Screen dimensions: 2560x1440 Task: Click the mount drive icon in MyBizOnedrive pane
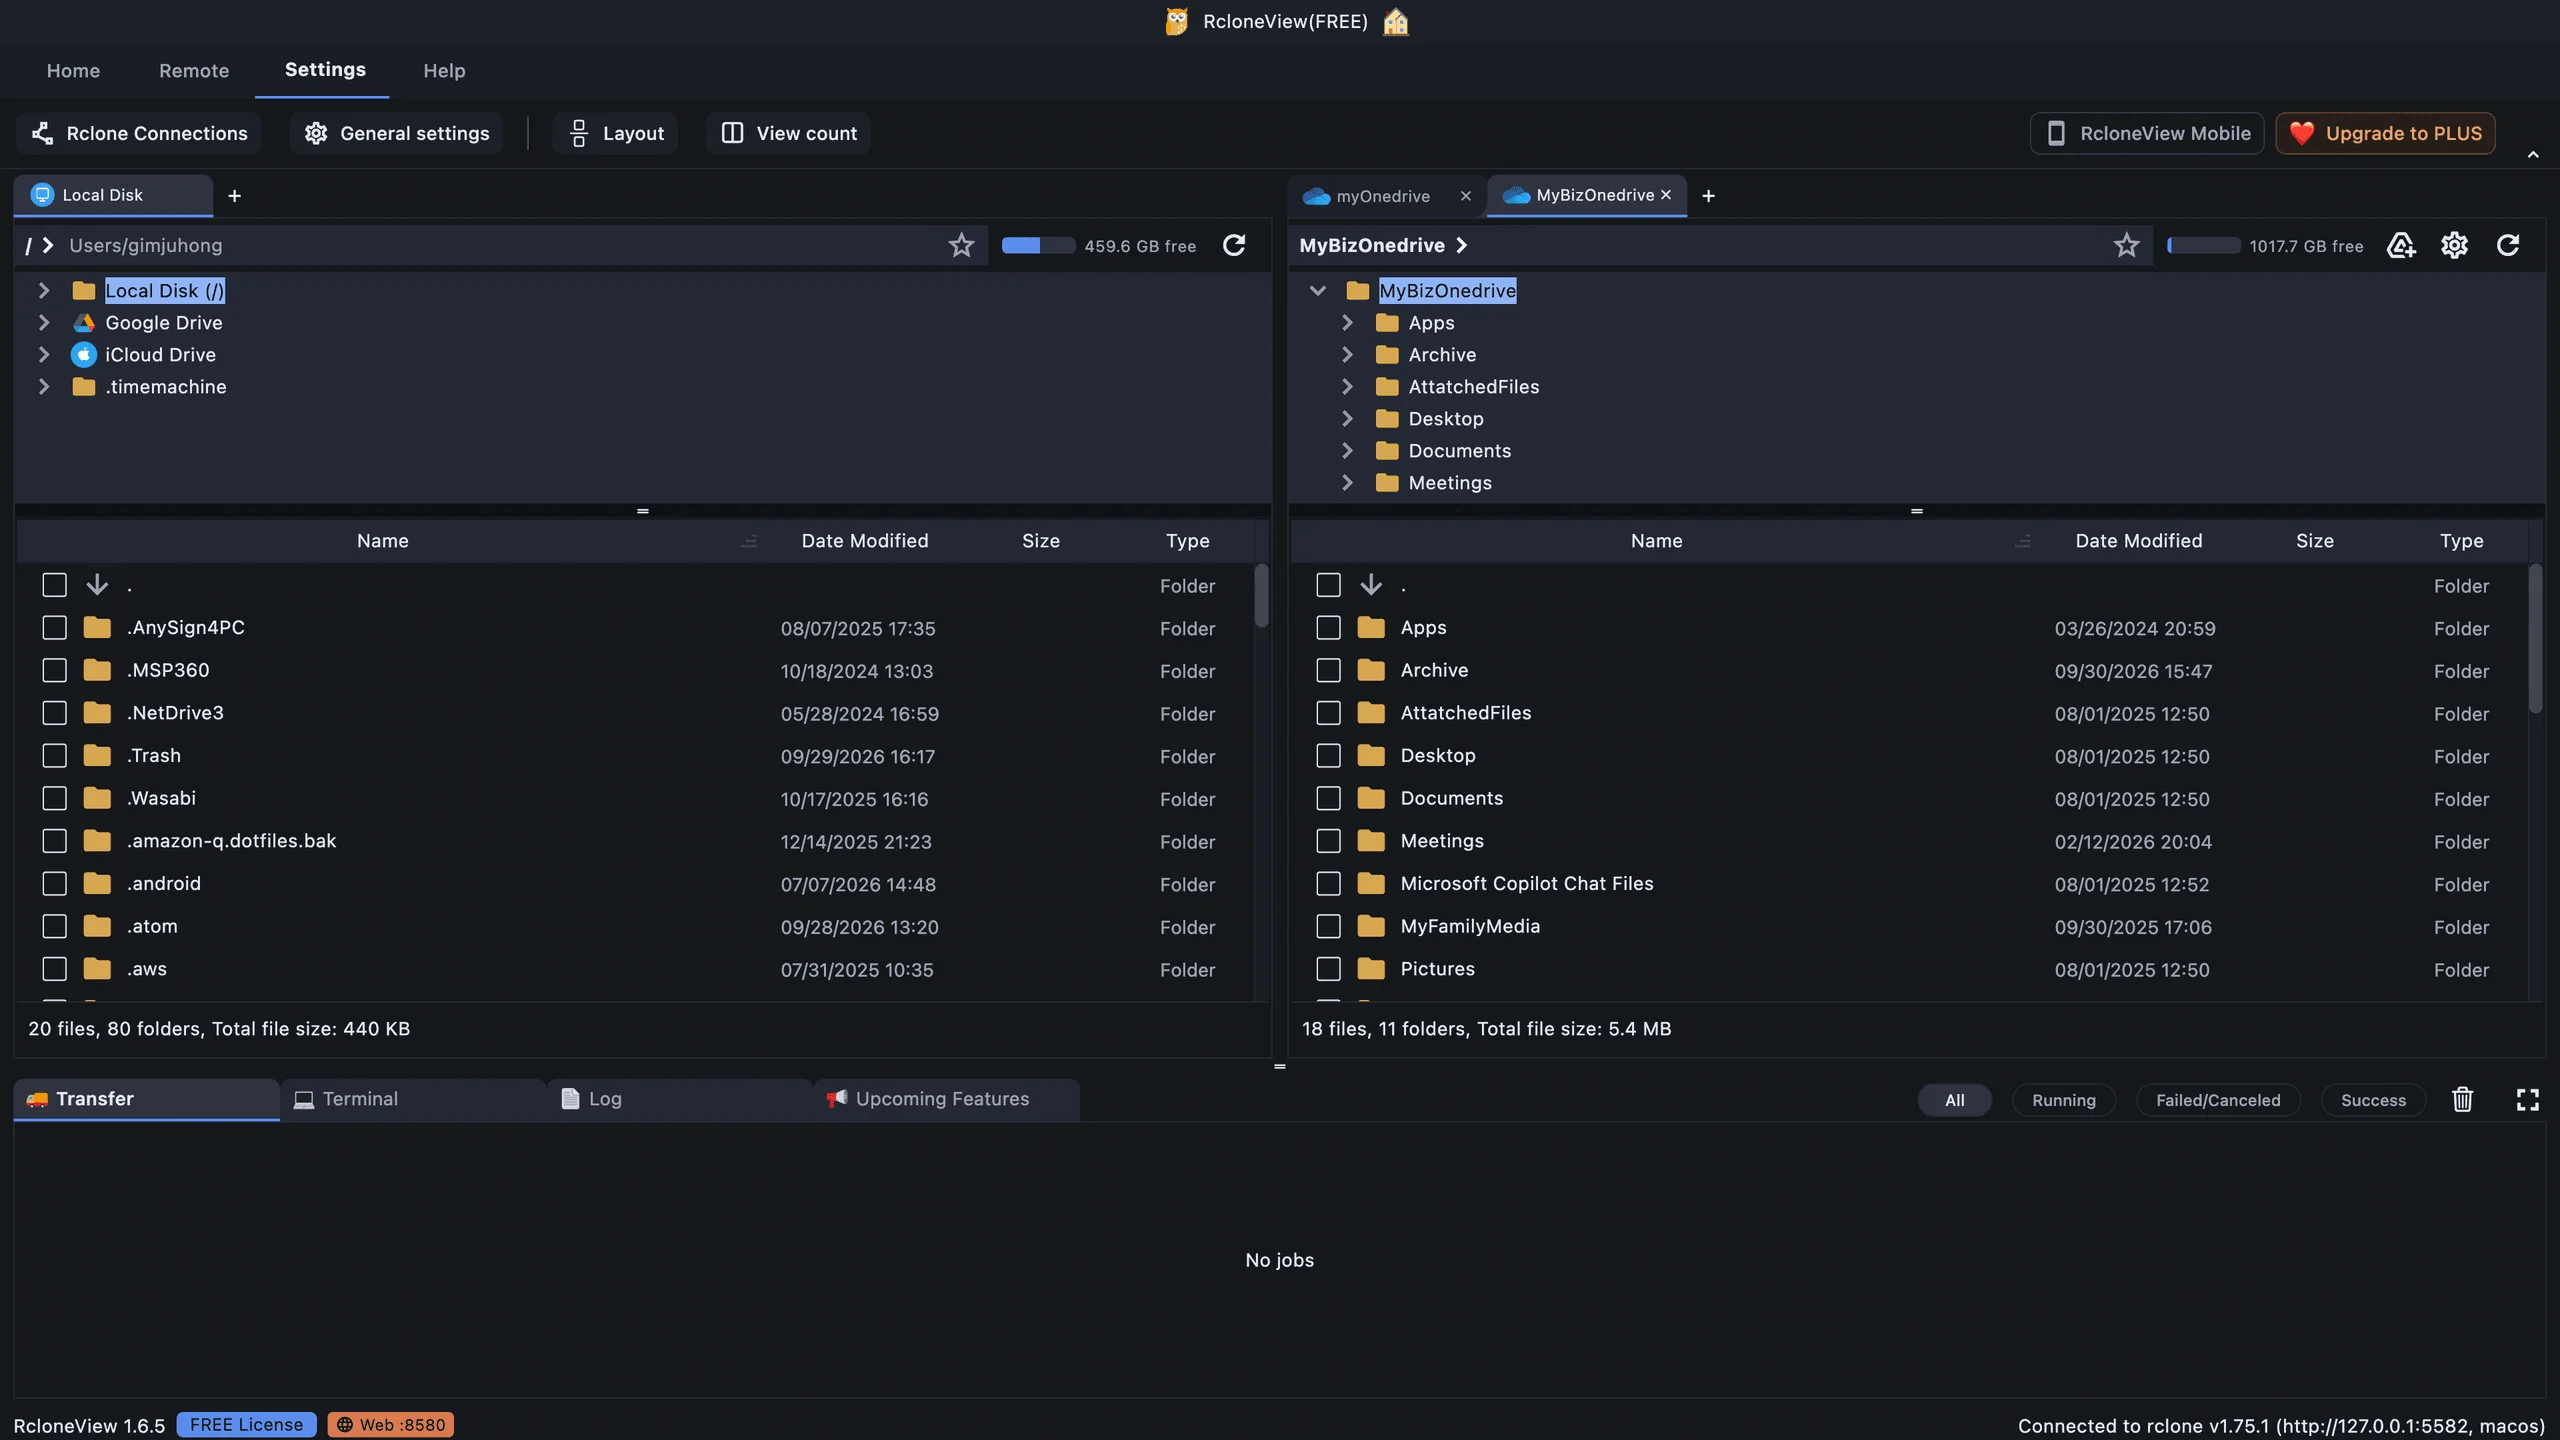pyautogui.click(x=2401, y=245)
